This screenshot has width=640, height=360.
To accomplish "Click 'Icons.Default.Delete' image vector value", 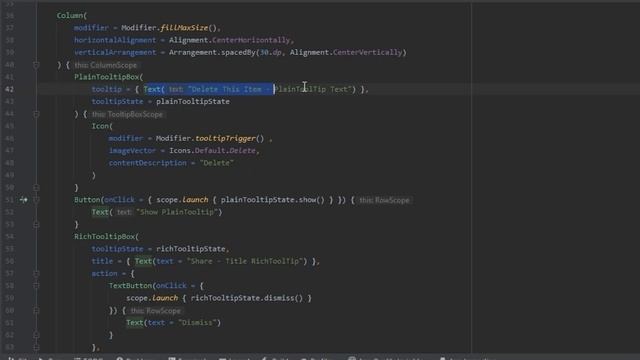I will [212, 150].
